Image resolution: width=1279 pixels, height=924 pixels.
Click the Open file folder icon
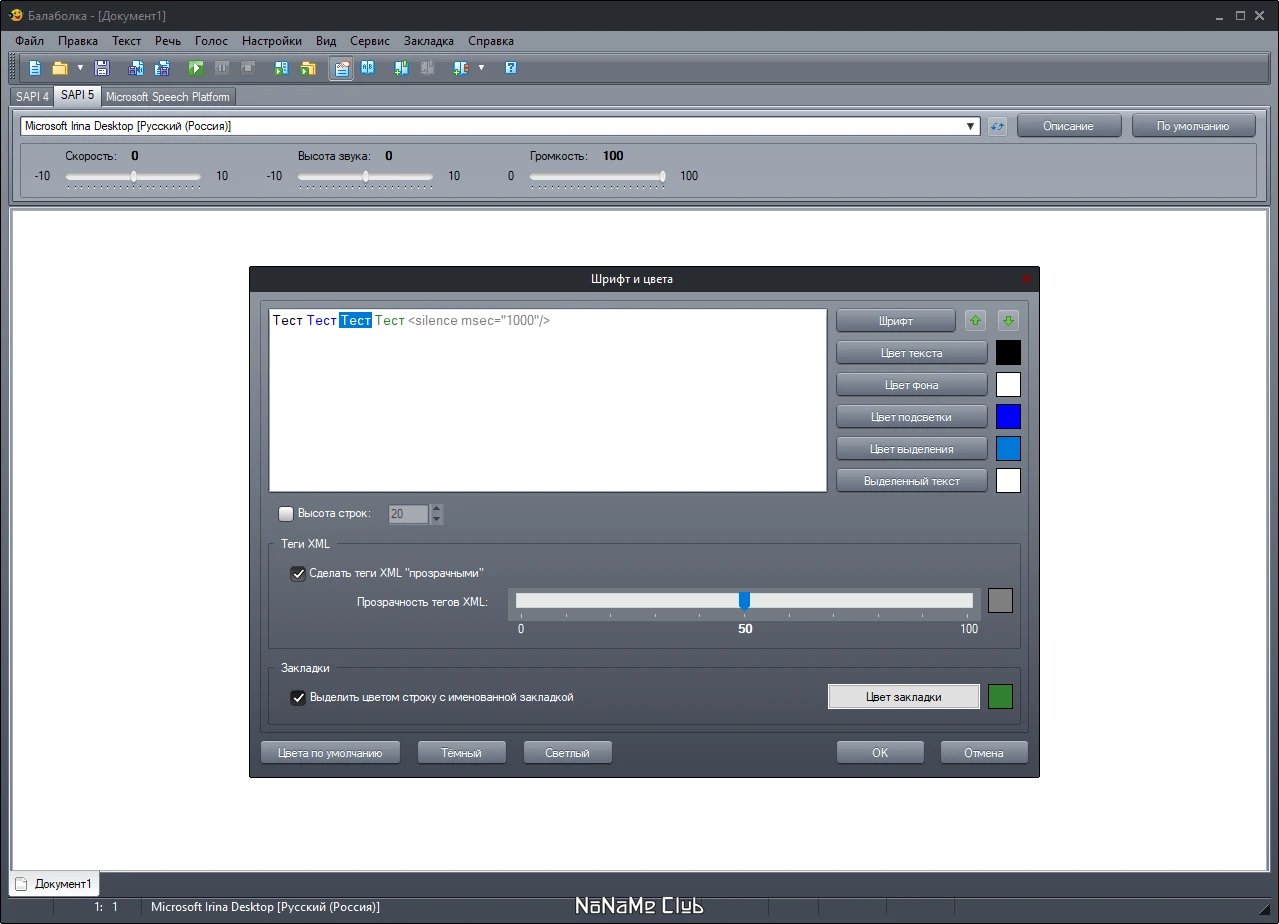point(60,68)
